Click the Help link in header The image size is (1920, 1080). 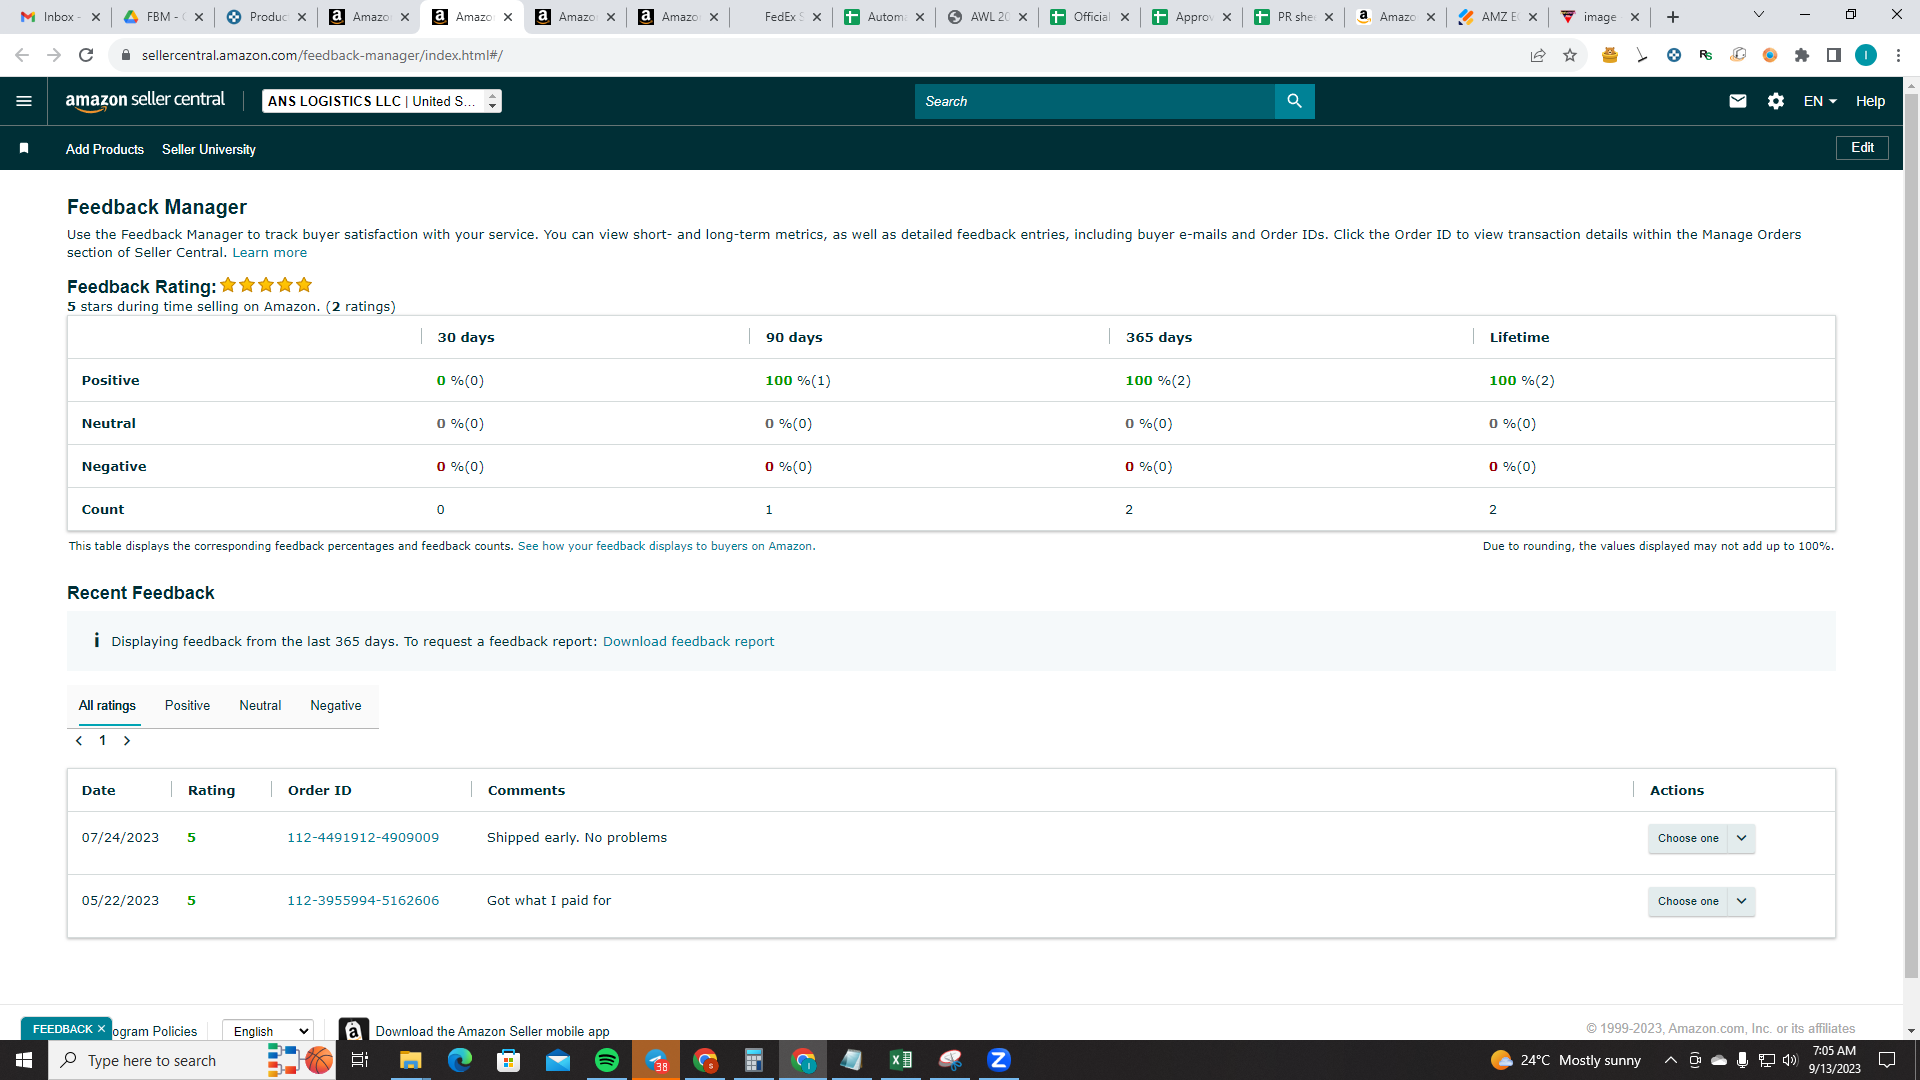coord(1870,101)
